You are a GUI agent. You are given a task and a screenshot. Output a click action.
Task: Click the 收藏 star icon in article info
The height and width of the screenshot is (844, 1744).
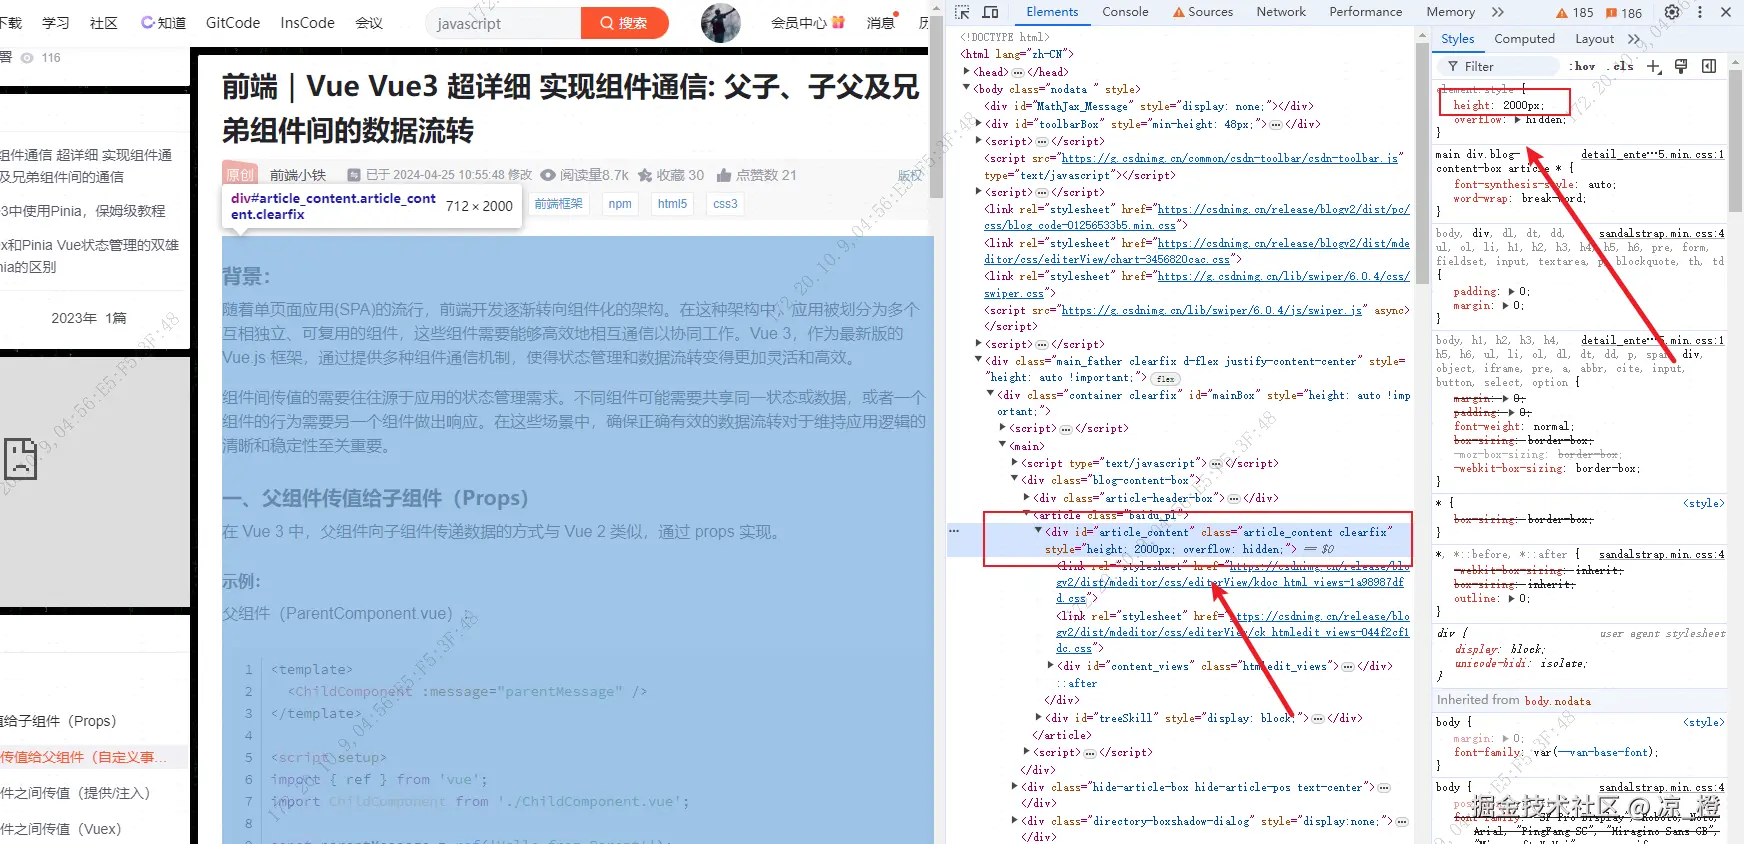pyautogui.click(x=645, y=175)
